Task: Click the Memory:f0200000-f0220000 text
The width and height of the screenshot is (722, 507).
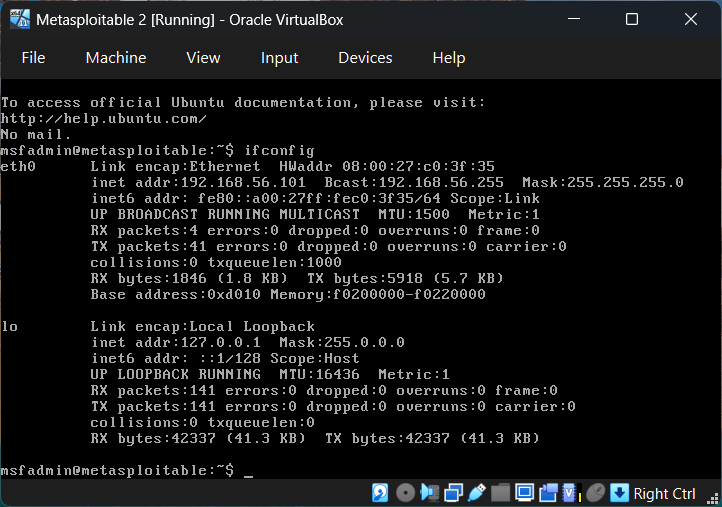Action: coord(378,294)
